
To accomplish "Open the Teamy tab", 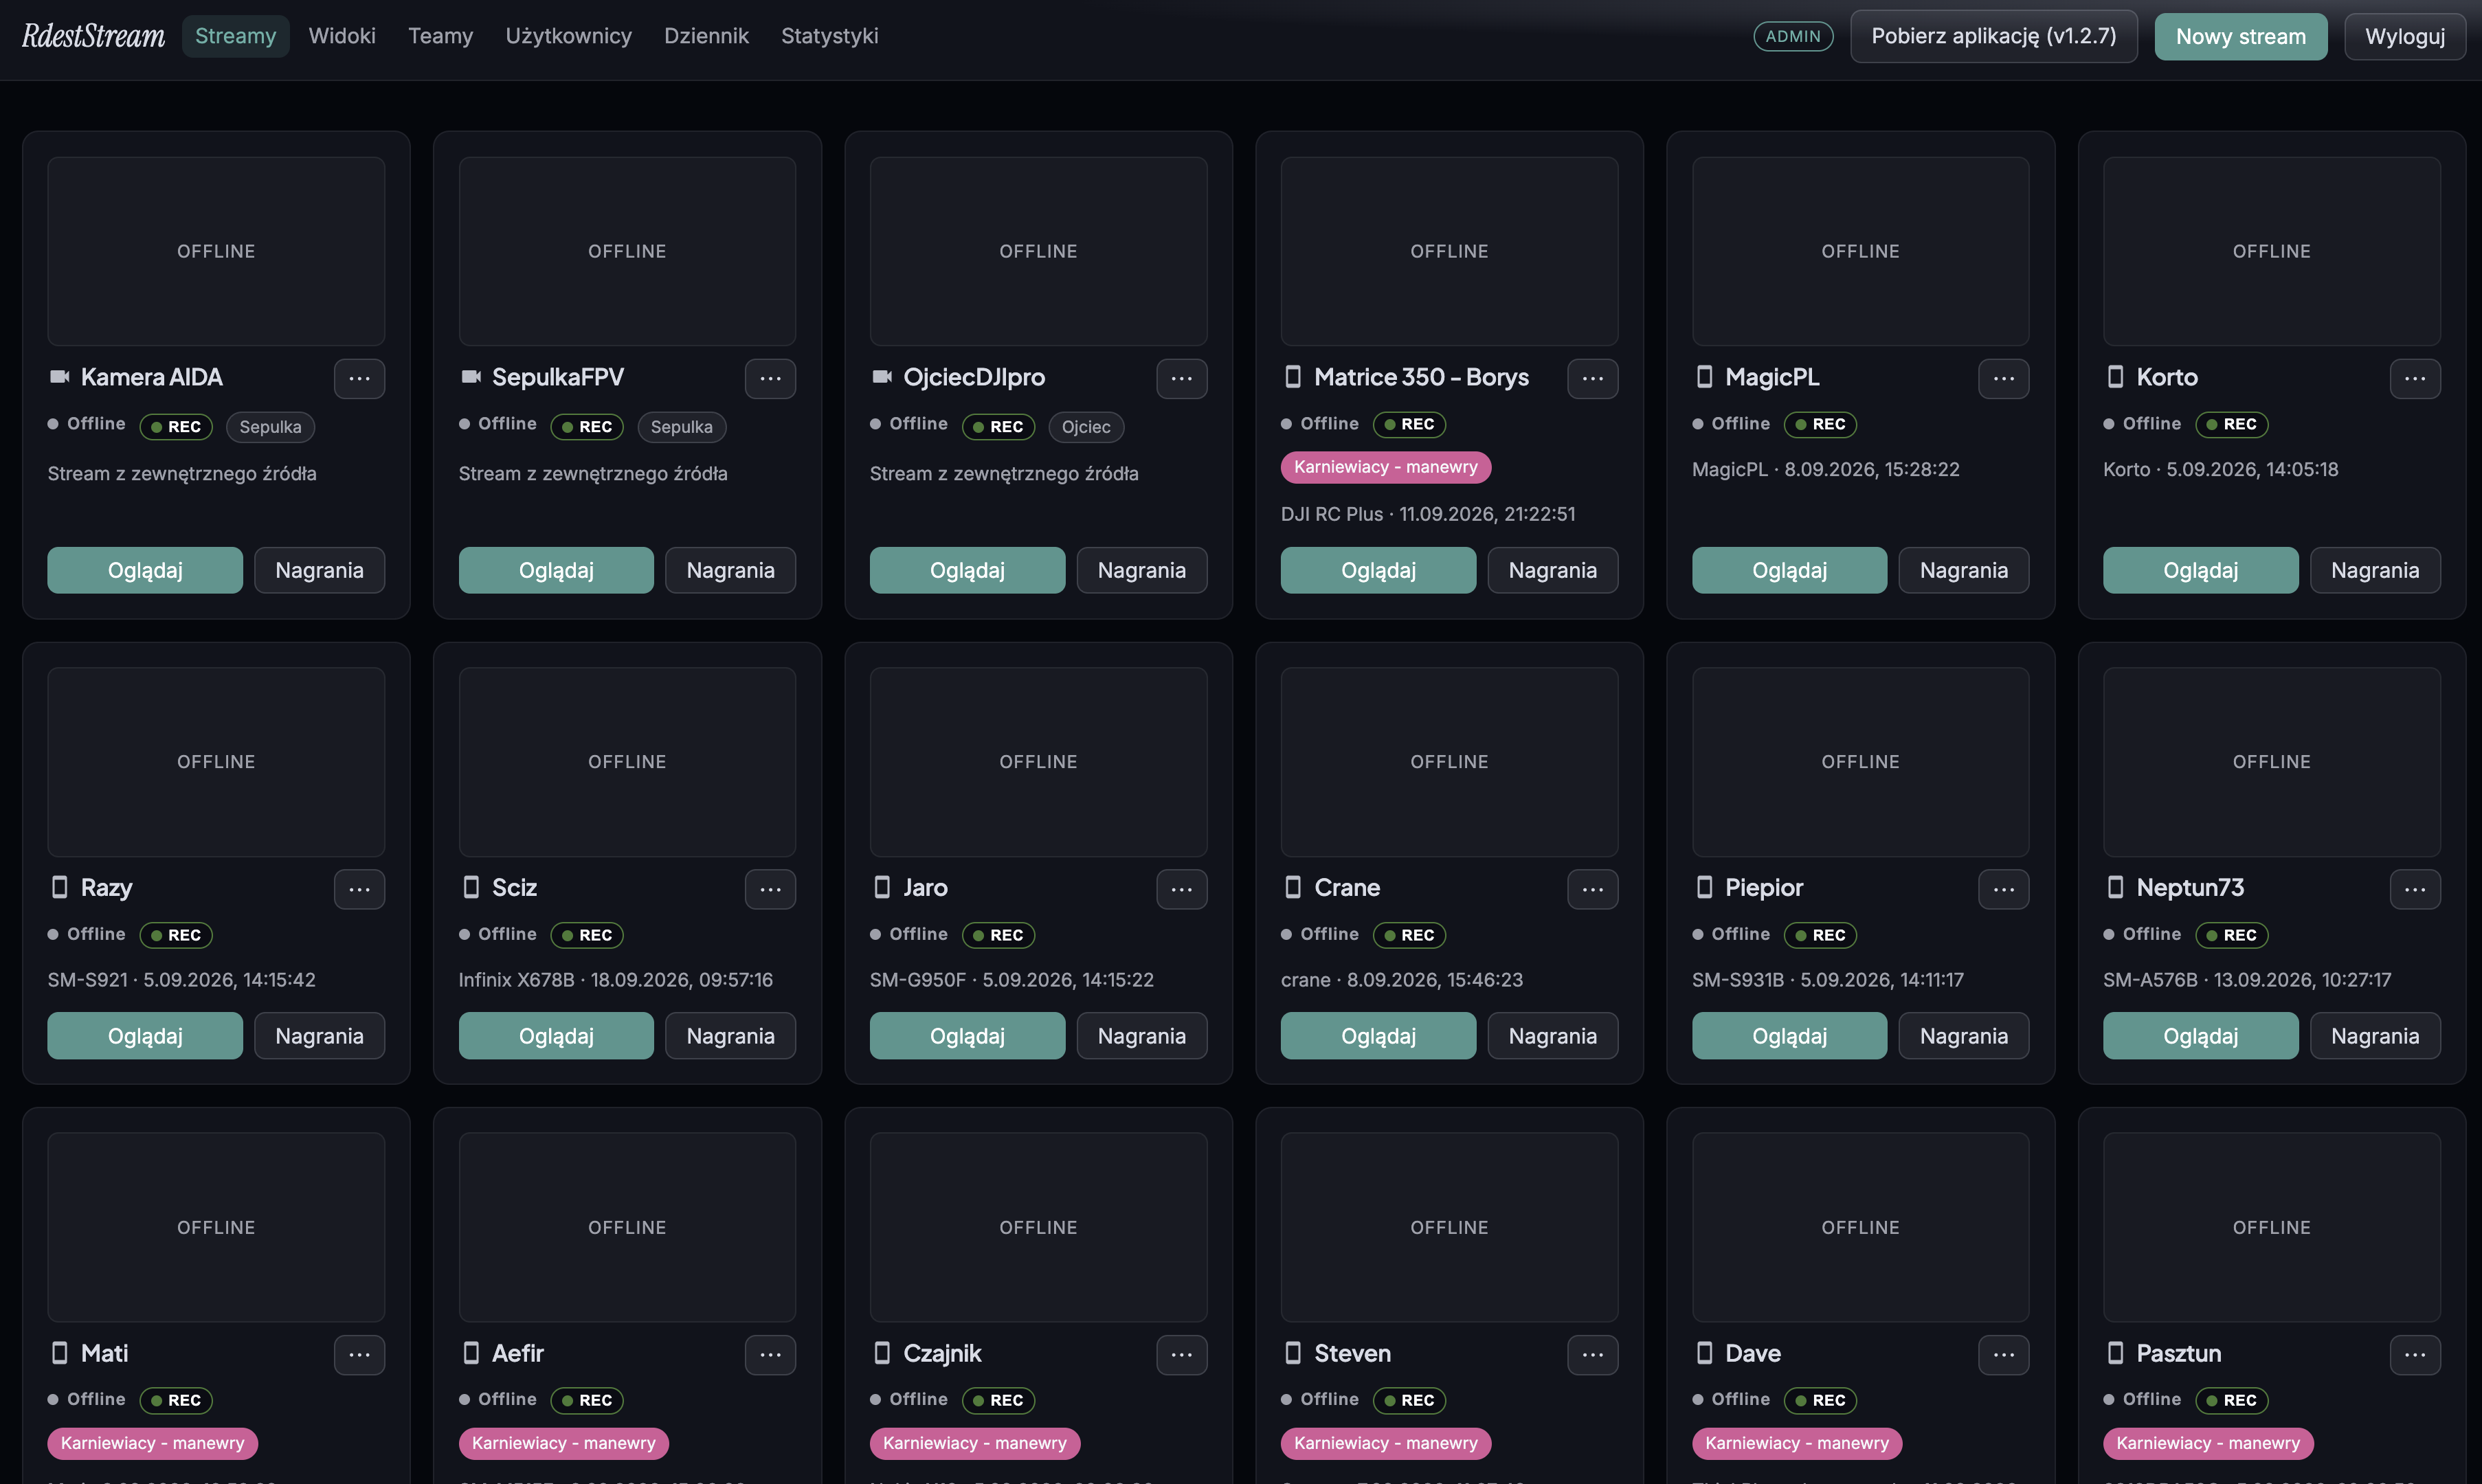I will click(440, 36).
